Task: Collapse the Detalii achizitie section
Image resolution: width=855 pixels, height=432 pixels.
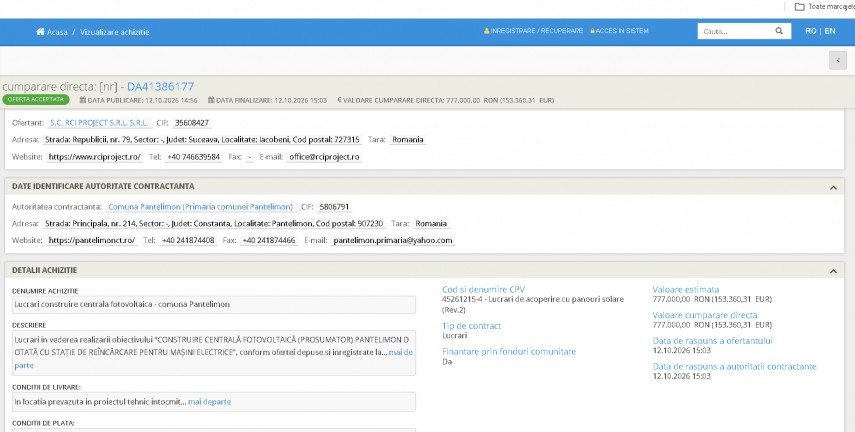Action: [x=833, y=271]
